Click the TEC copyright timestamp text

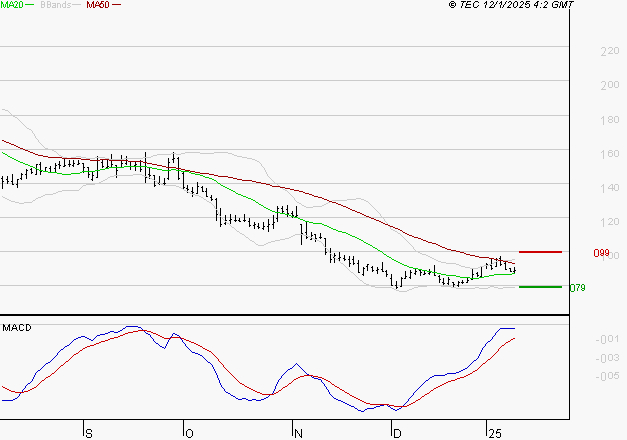tap(511, 5)
